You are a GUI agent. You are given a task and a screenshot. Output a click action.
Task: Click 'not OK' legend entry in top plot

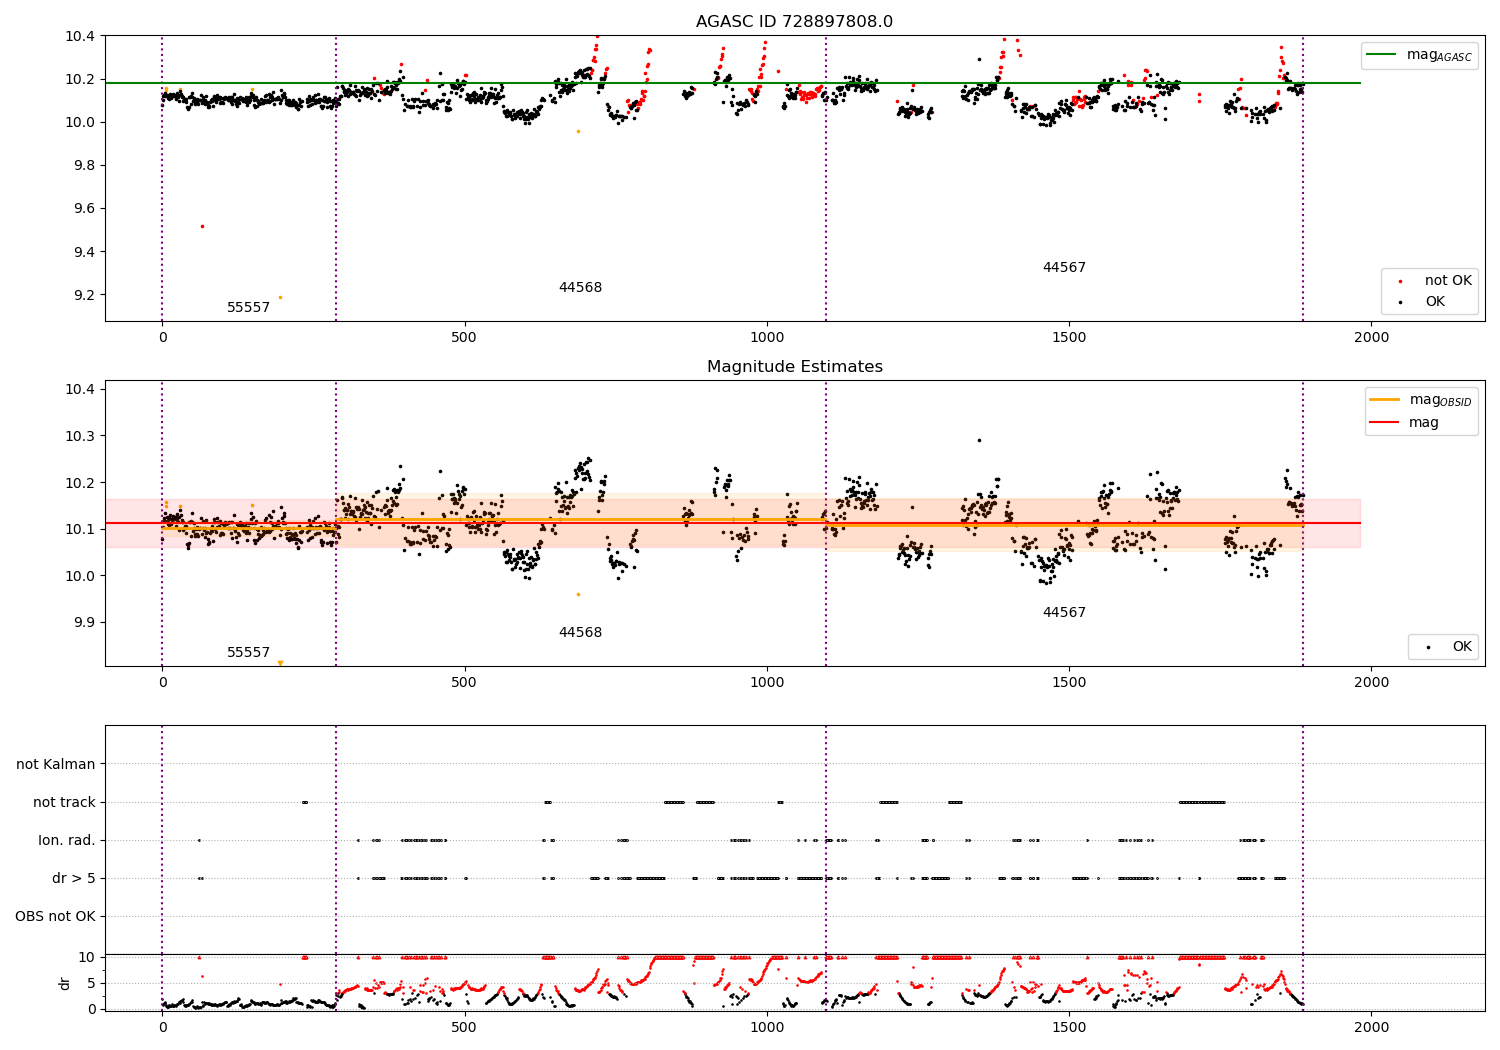coord(1436,280)
